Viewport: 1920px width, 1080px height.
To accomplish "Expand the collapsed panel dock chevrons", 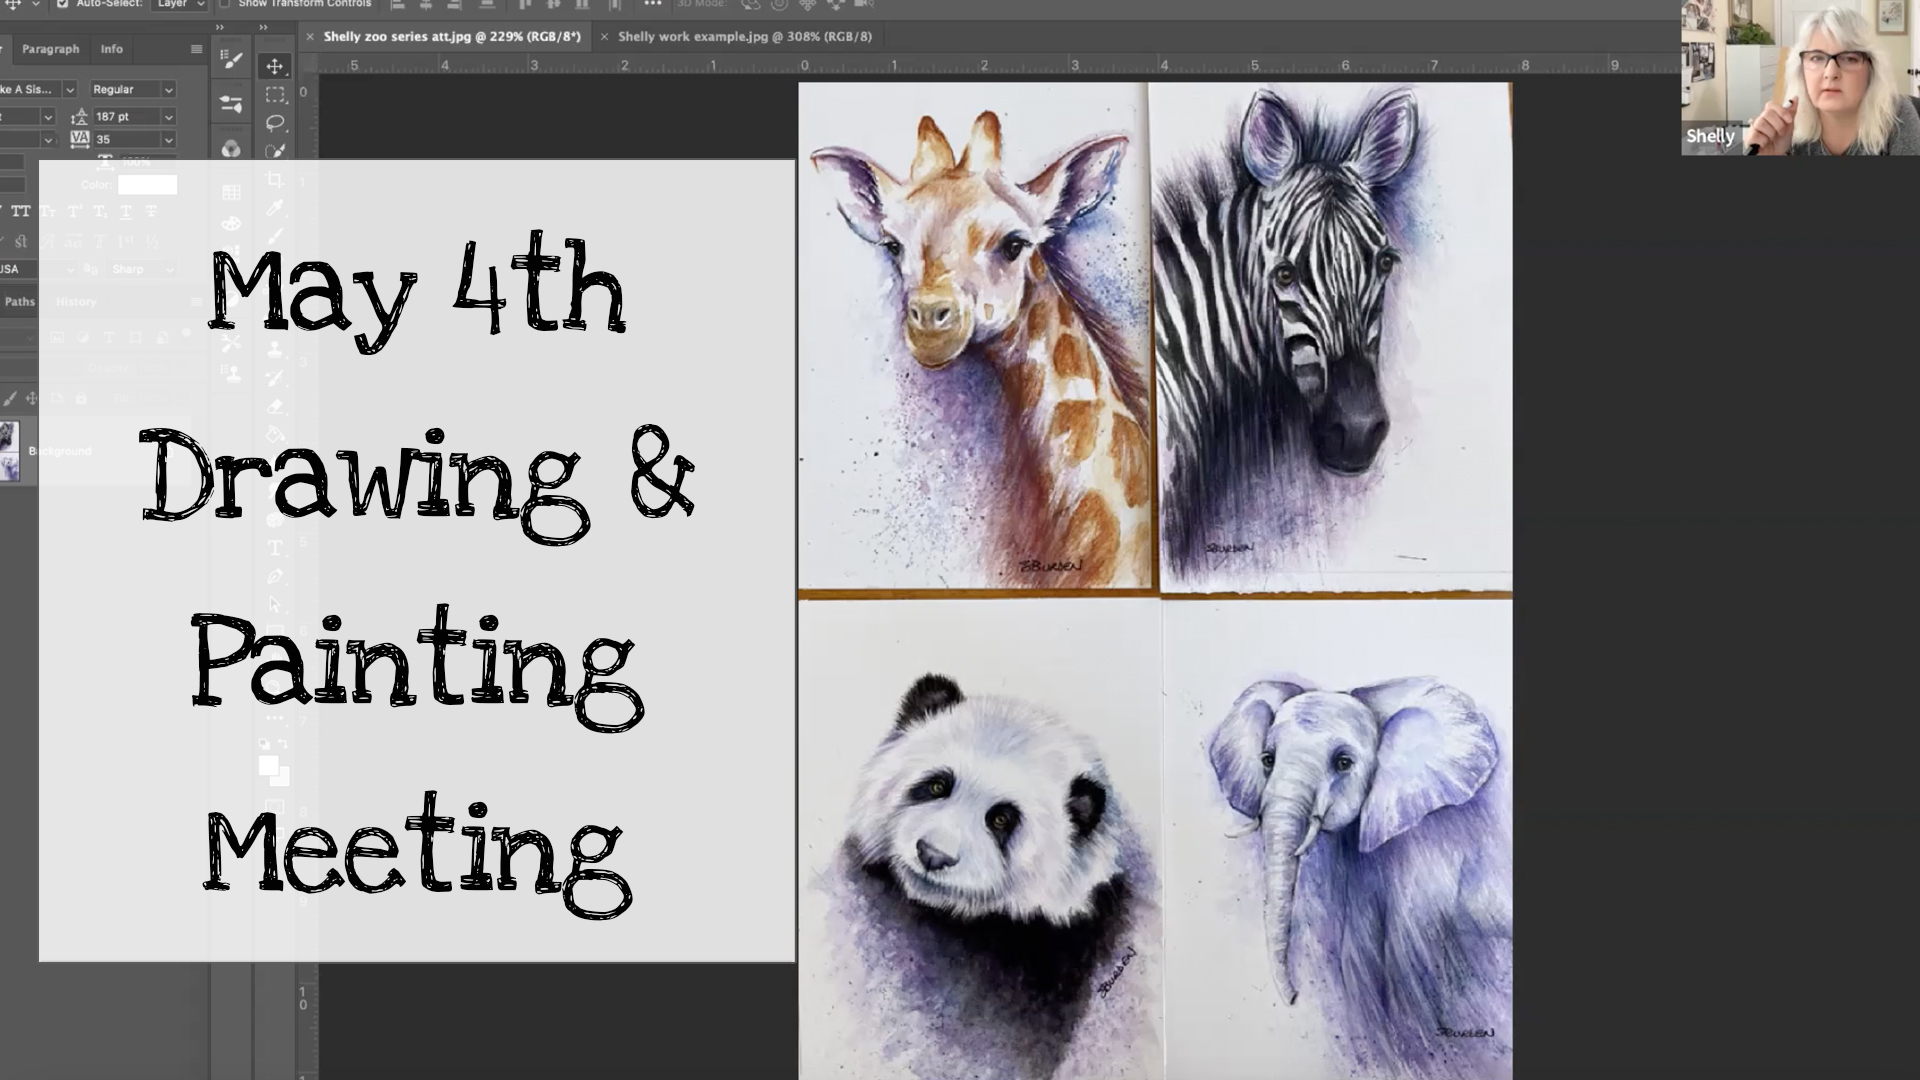I will click(221, 27).
